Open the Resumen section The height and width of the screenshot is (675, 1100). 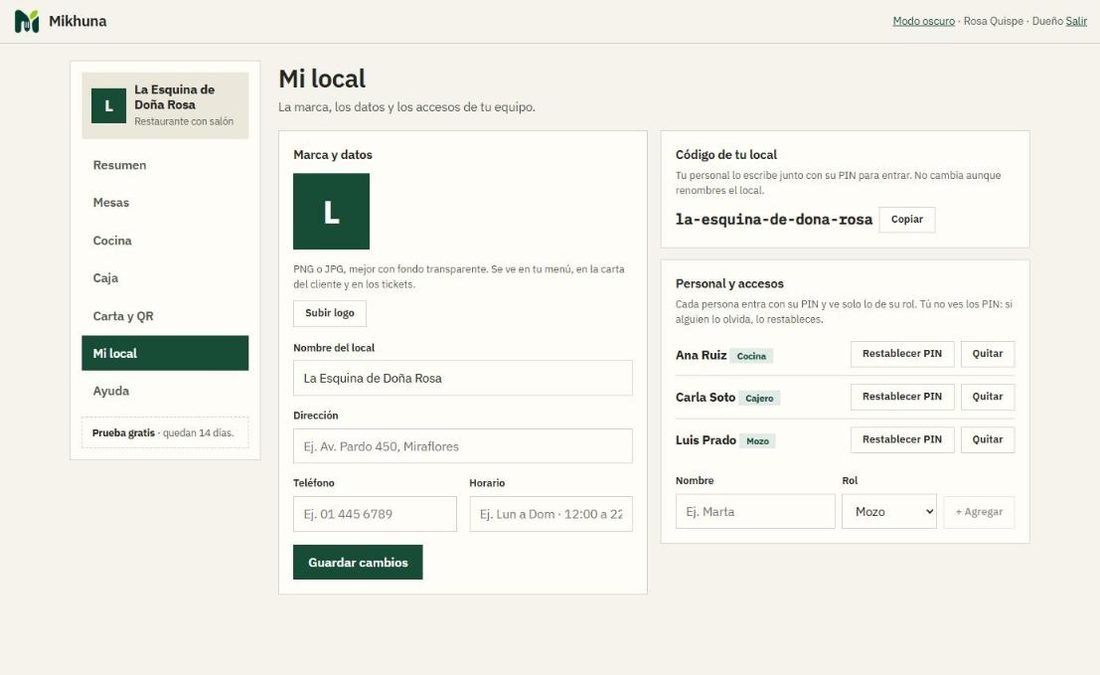[165, 165]
